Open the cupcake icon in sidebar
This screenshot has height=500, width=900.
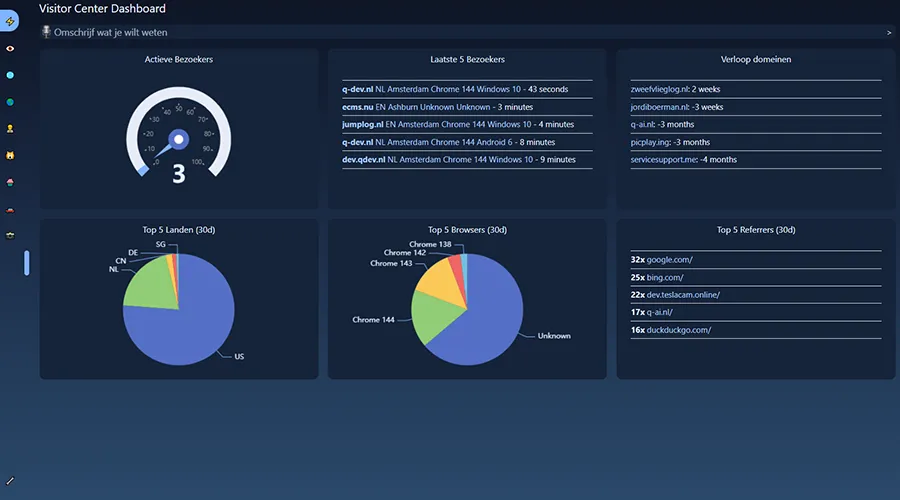click(x=10, y=183)
